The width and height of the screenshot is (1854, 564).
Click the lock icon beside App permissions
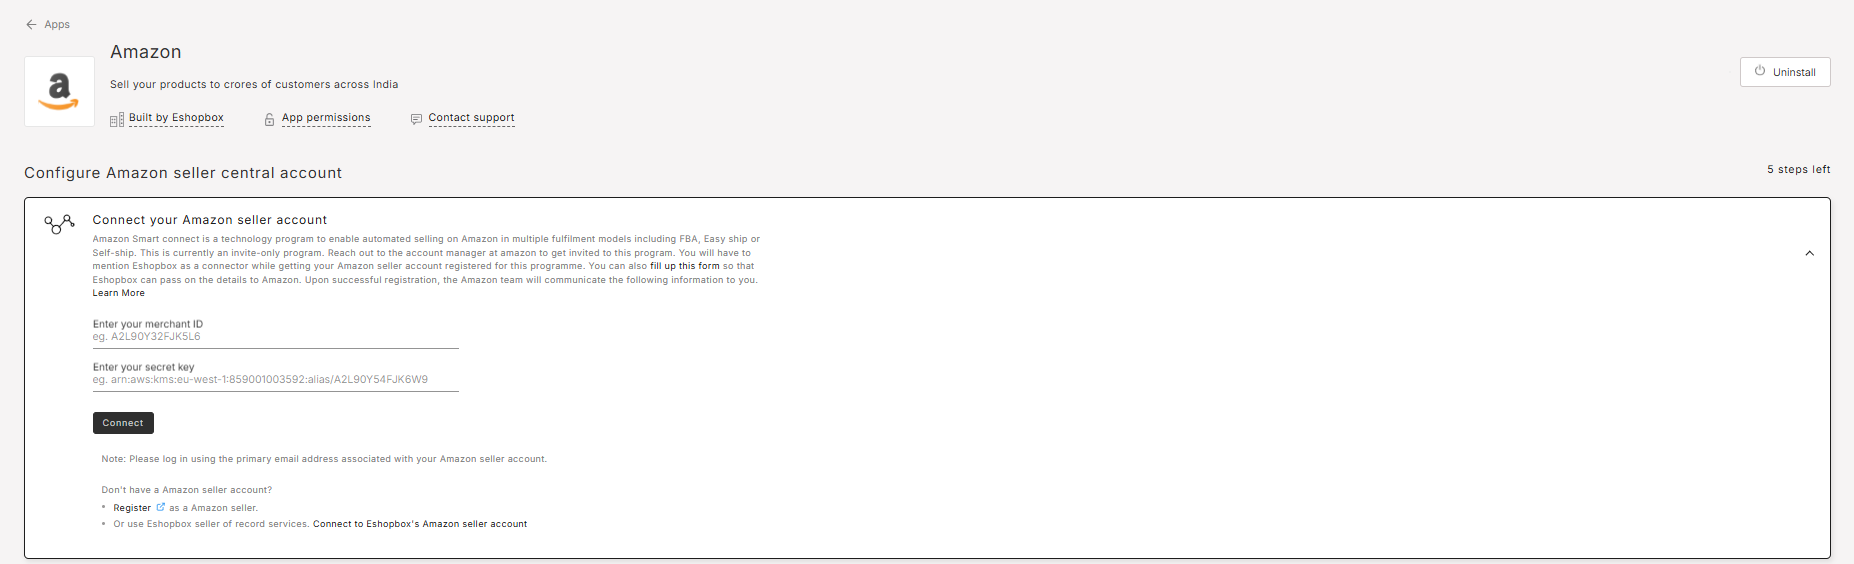coord(269,119)
